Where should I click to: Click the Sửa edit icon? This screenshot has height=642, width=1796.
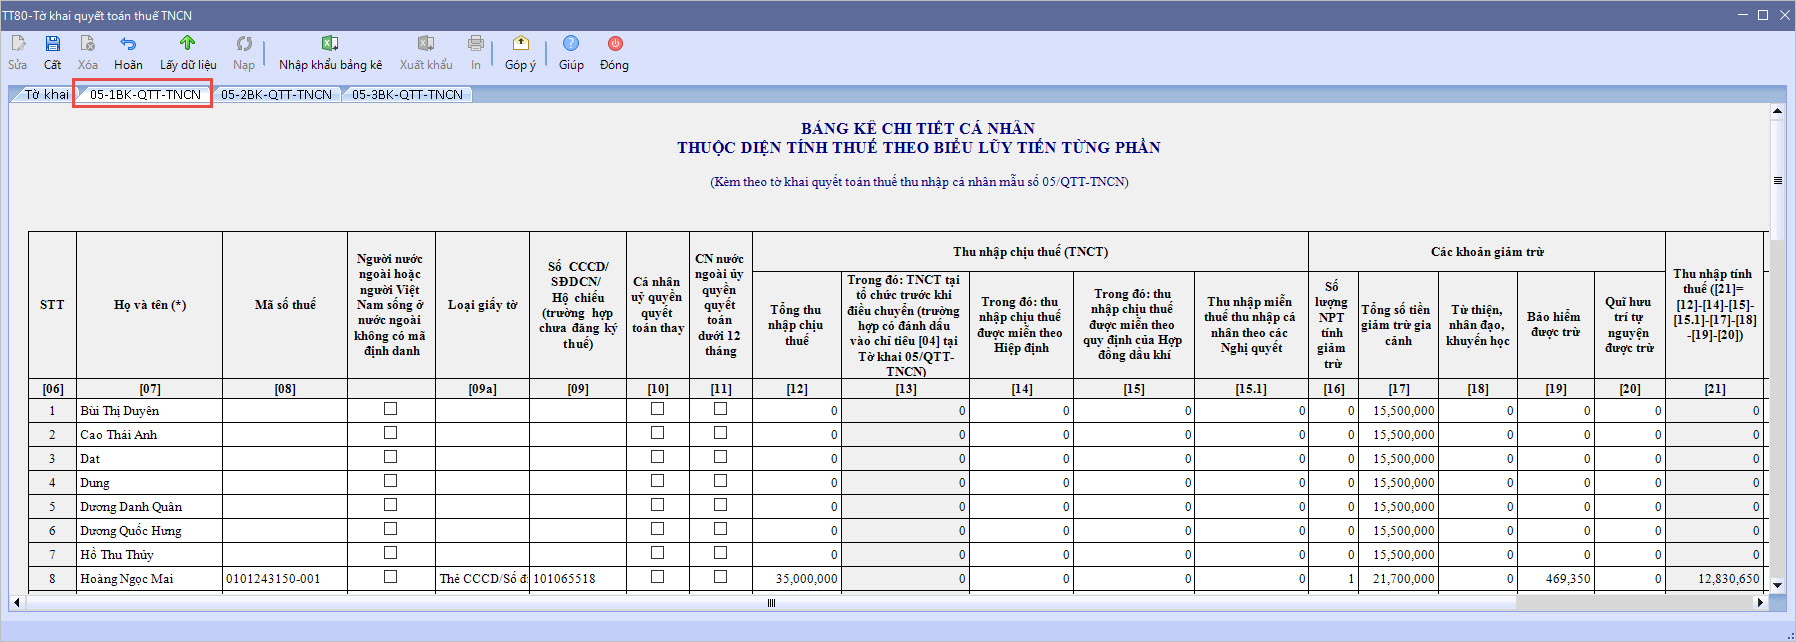(x=18, y=43)
